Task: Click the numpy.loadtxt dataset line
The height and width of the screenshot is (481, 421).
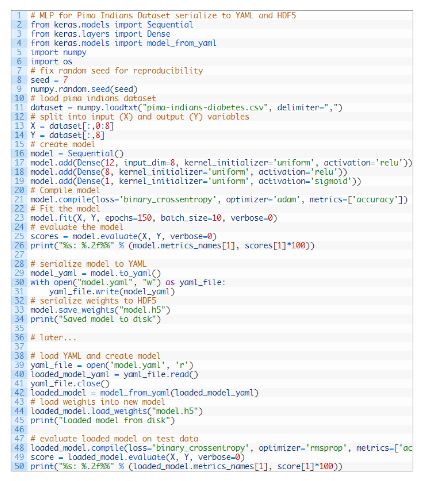Action: pyautogui.click(x=186, y=107)
